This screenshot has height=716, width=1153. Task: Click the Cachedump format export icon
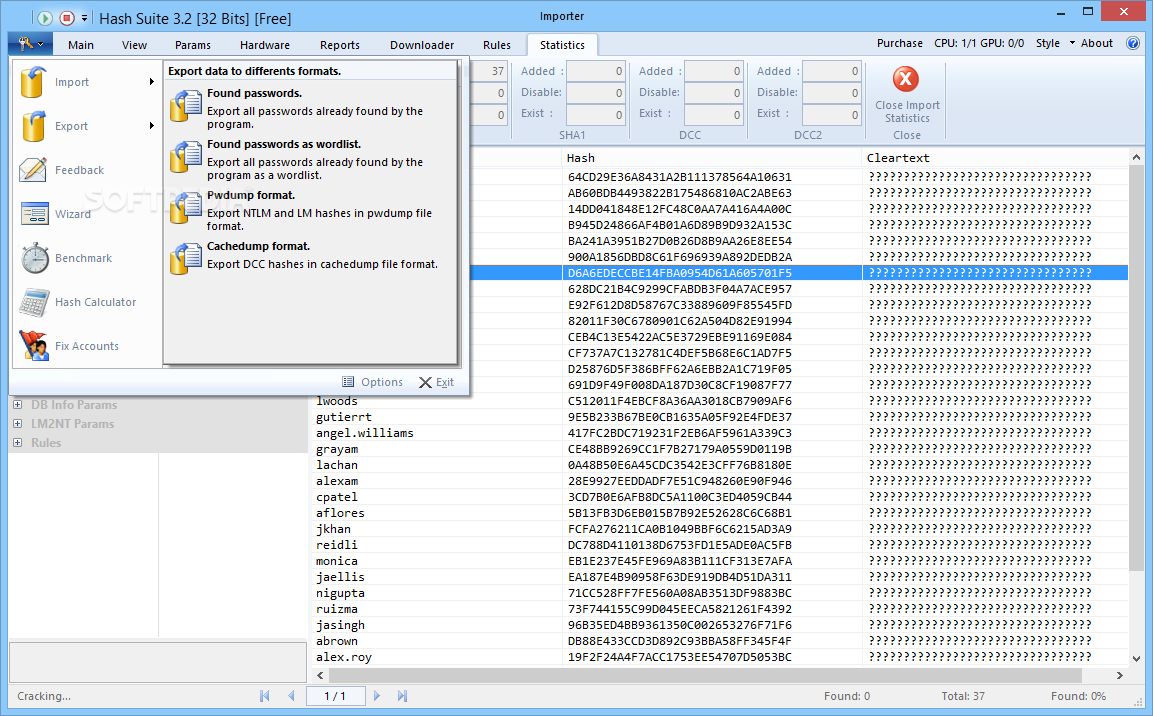click(x=186, y=259)
